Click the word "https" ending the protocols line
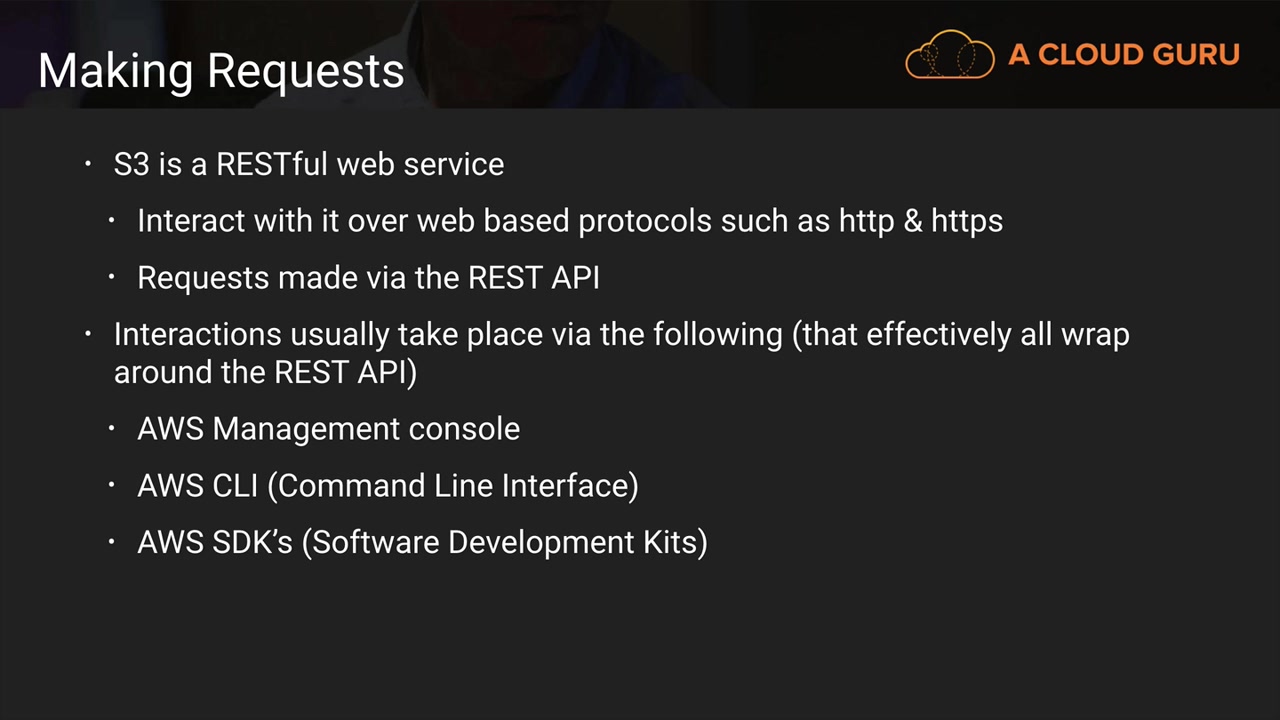 click(966, 221)
